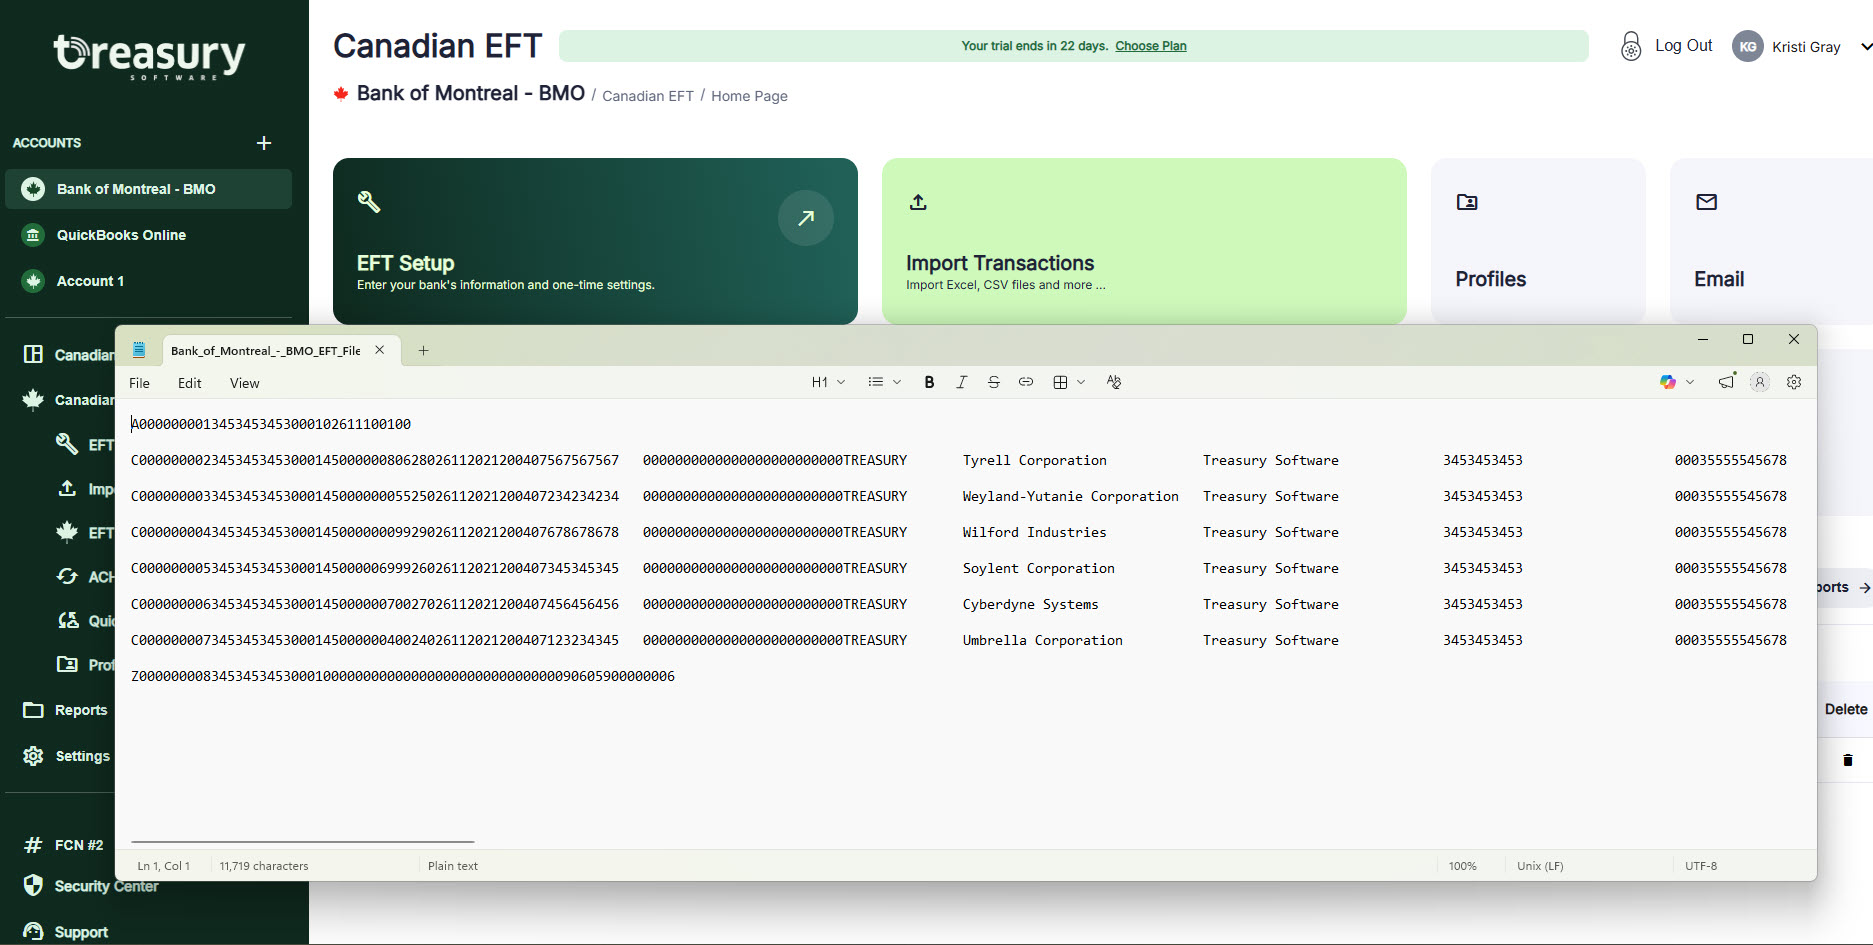Image resolution: width=1873 pixels, height=945 pixels.
Task: Click the EFT Setup wrench icon in sidebar
Action: [x=67, y=444]
